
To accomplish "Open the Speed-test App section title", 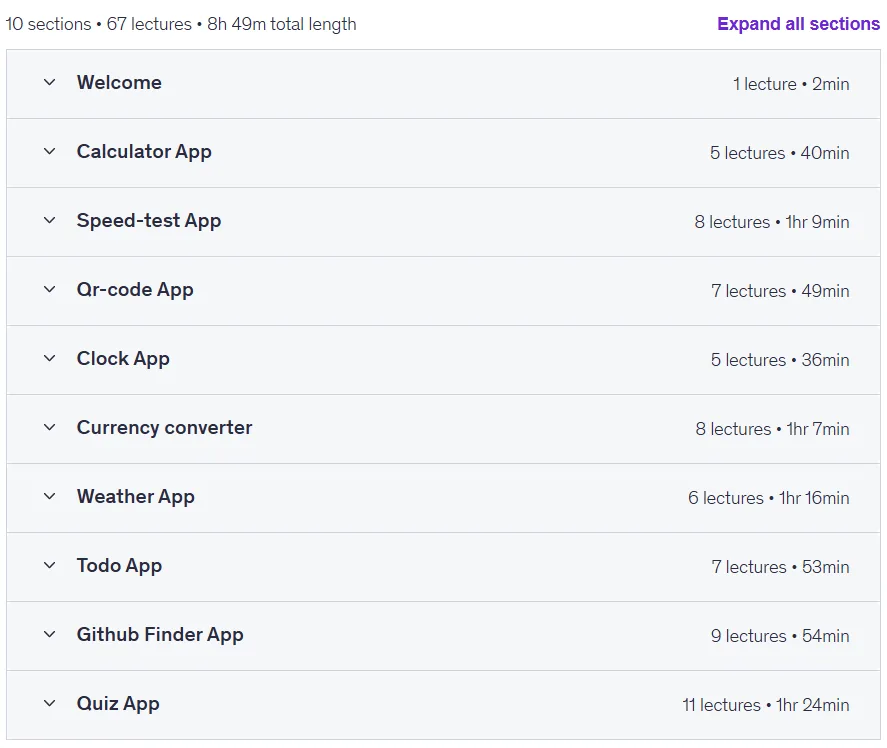I will 149,221.
